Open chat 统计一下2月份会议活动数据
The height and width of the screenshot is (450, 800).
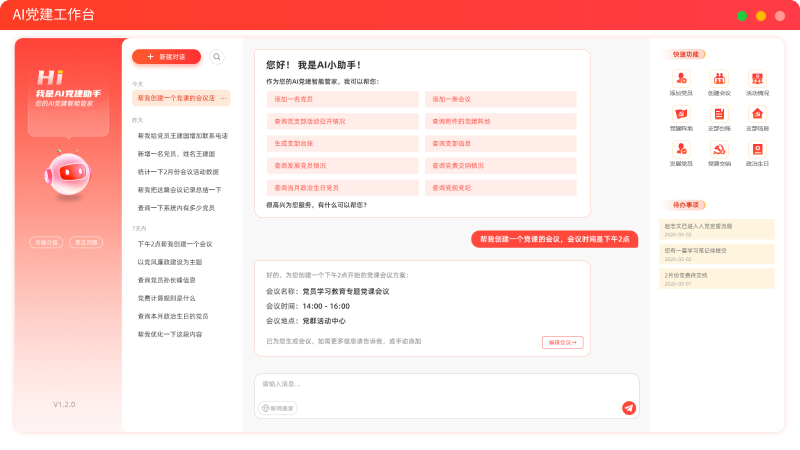(178, 172)
